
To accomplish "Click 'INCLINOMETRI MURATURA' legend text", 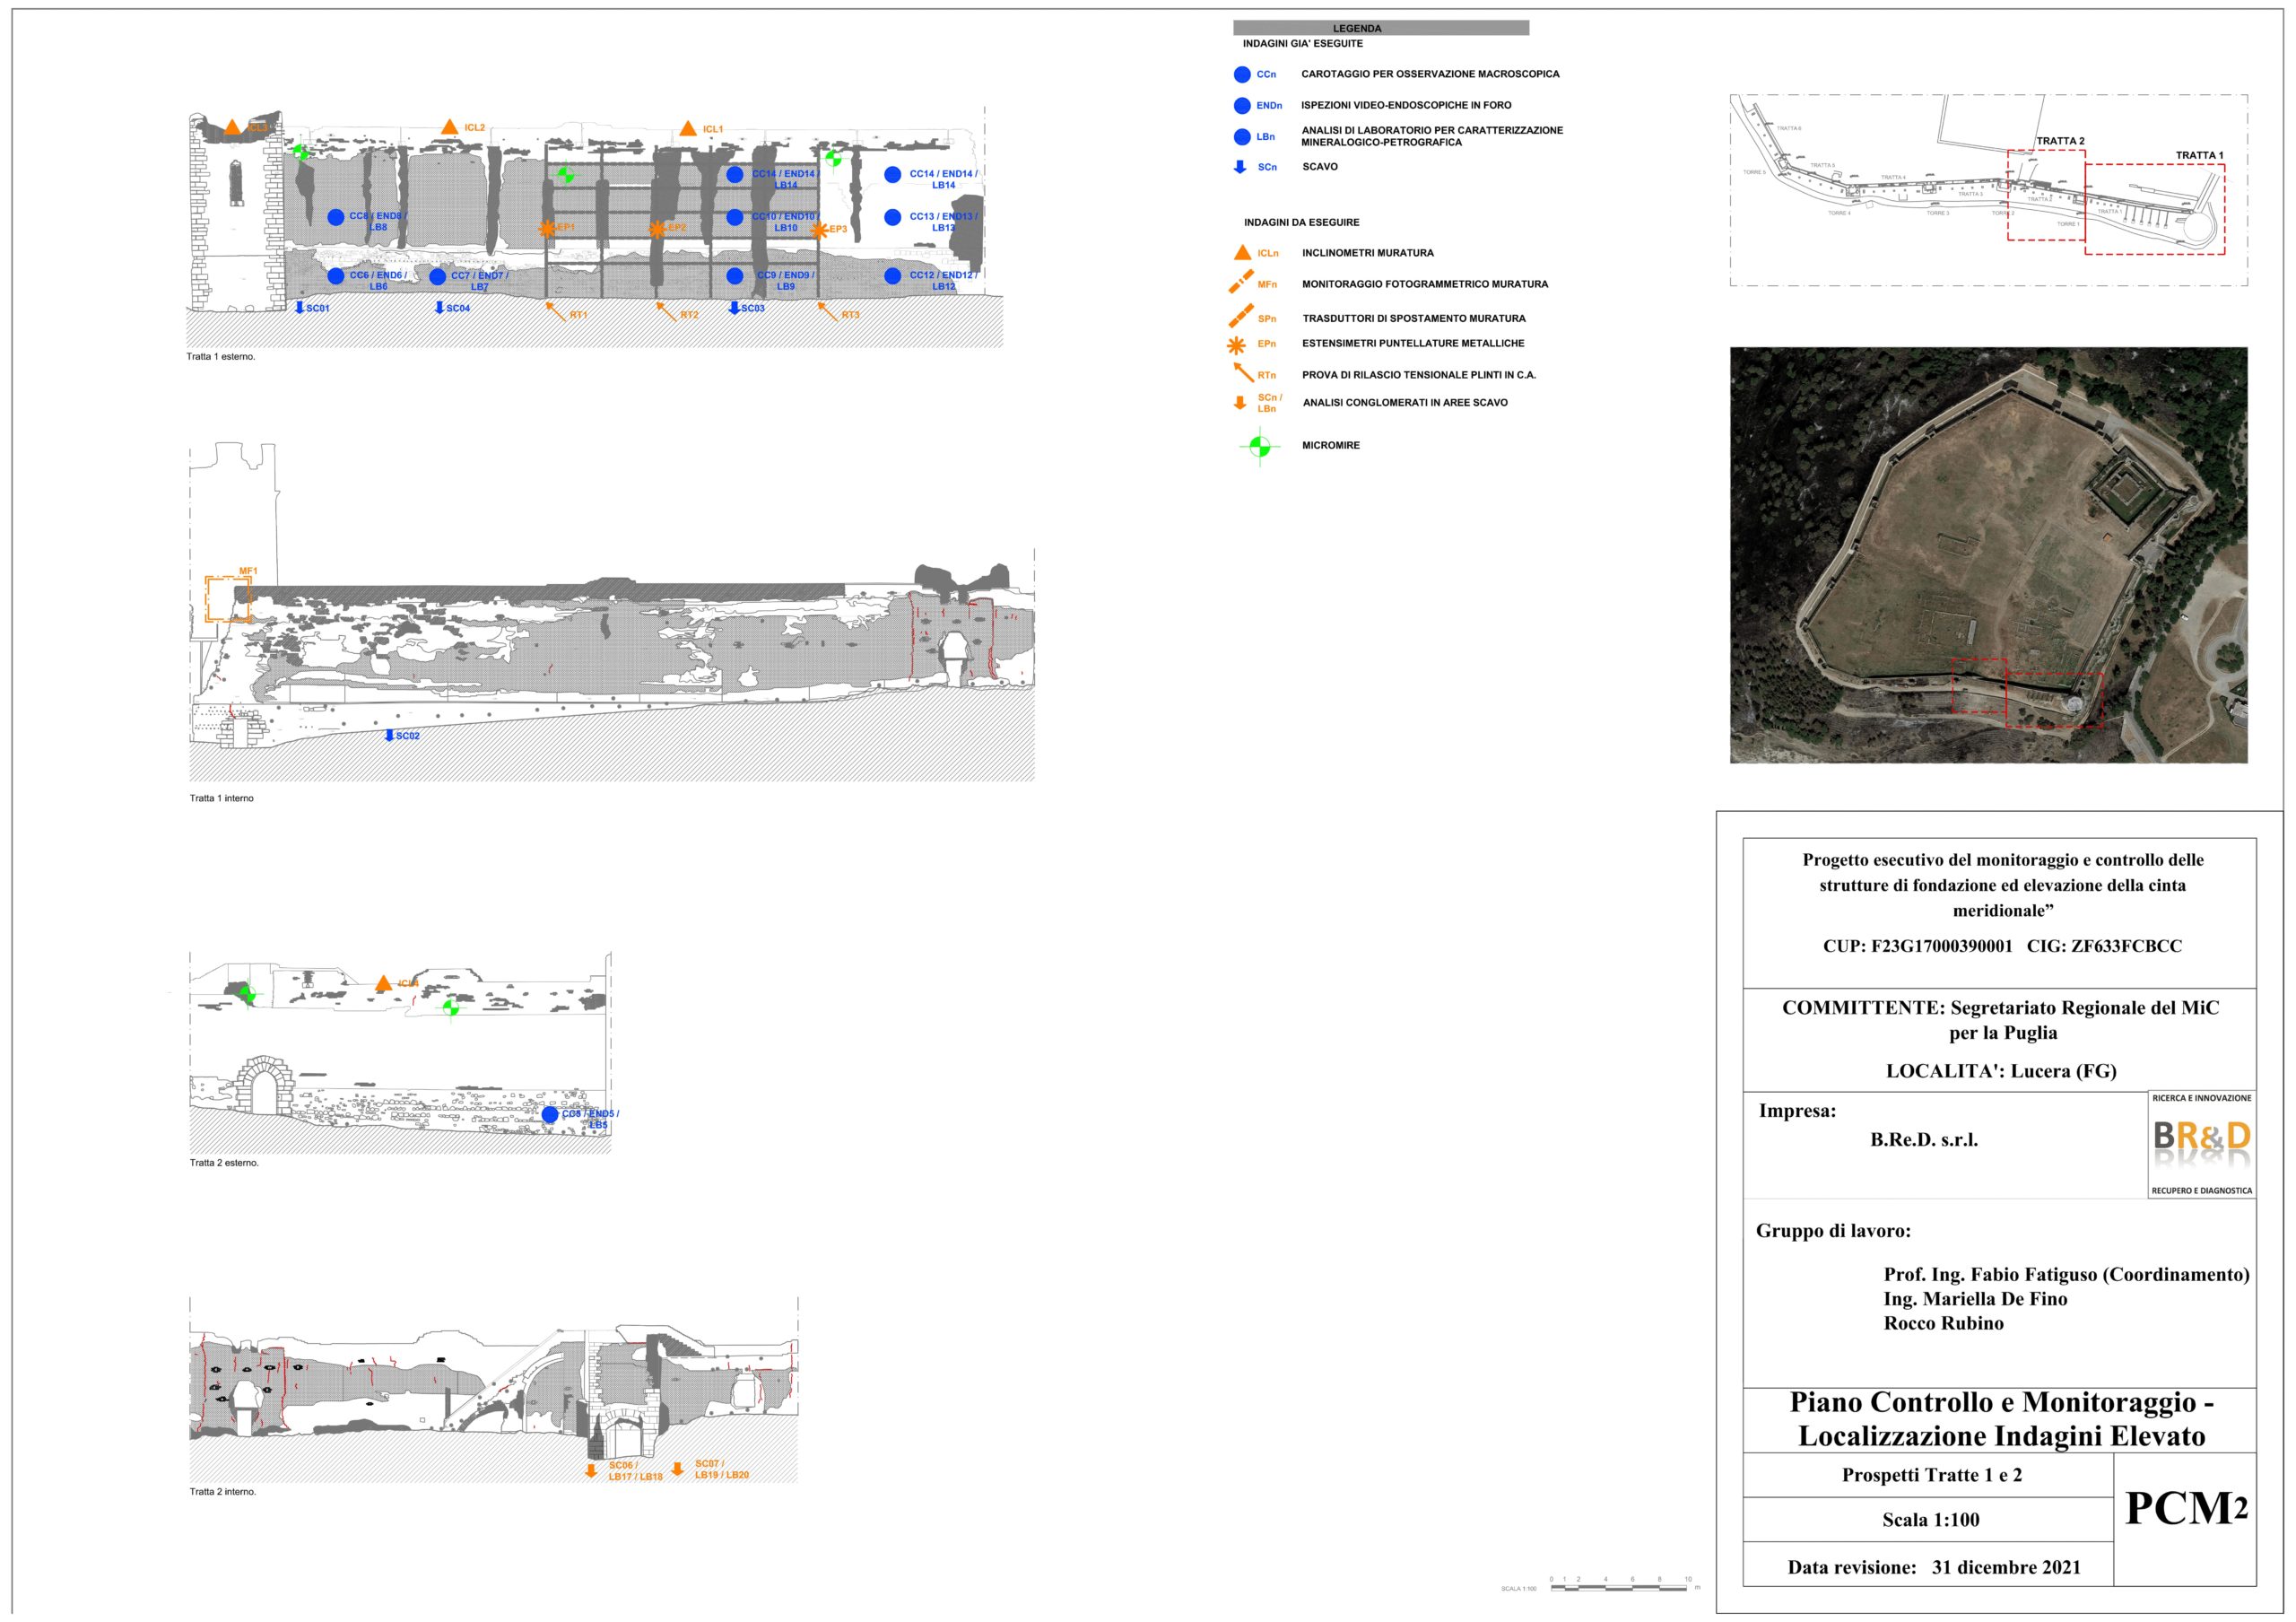I will 1368,253.
